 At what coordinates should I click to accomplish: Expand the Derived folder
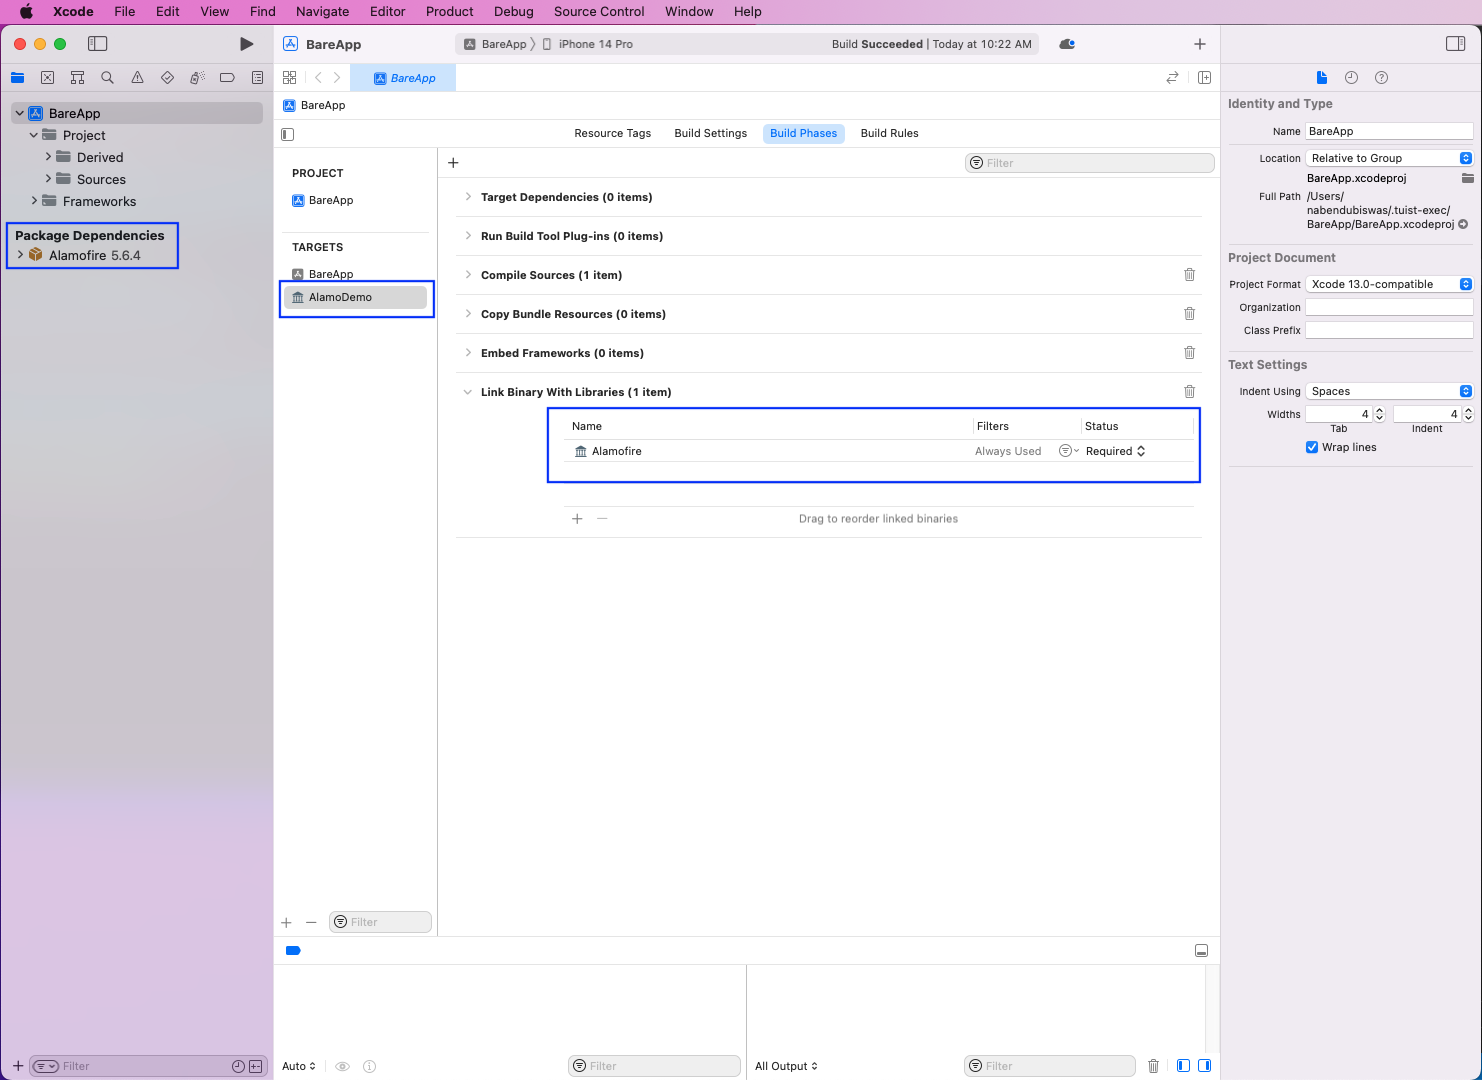pos(48,157)
